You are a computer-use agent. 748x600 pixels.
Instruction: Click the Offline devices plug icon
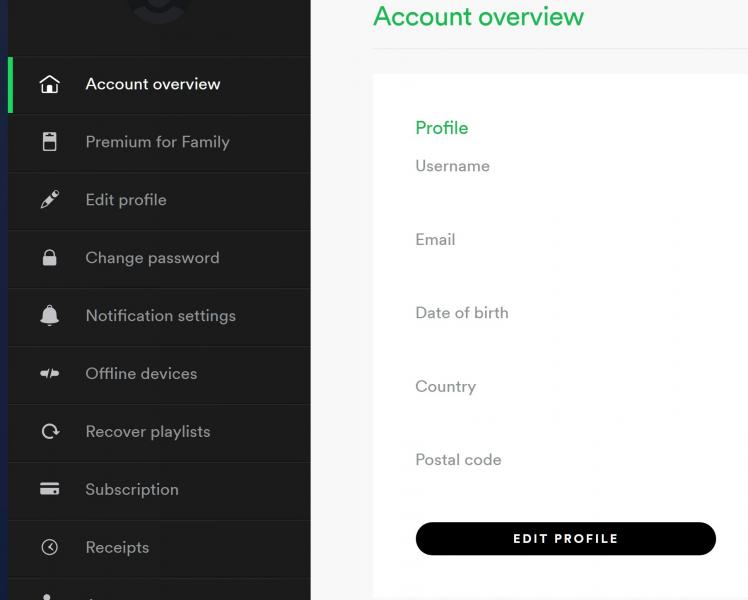[50, 373]
